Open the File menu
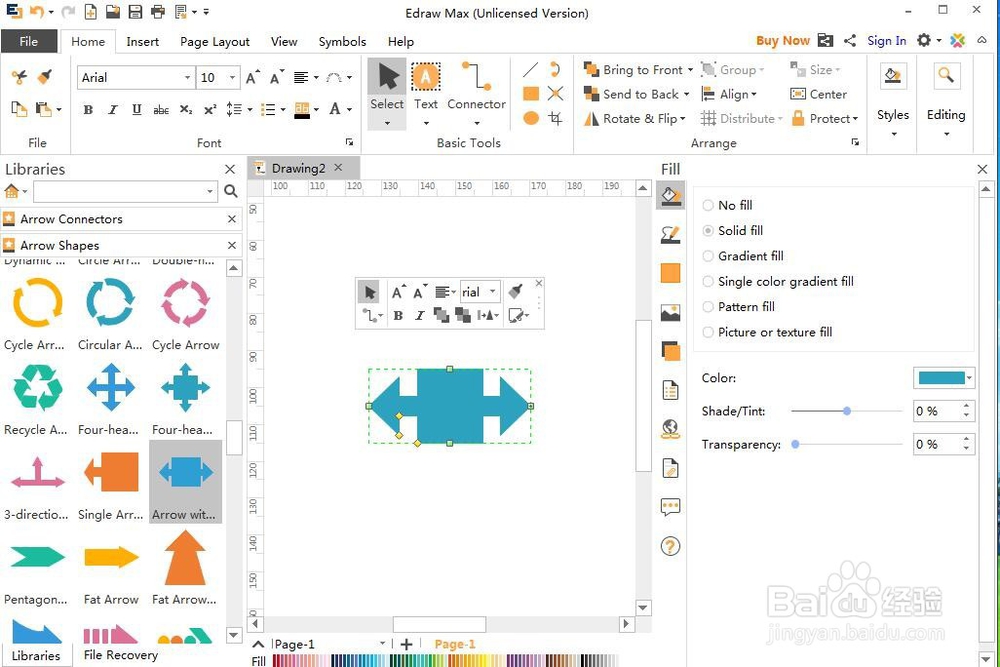This screenshot has width=1000, height=667. coord(29,41)
